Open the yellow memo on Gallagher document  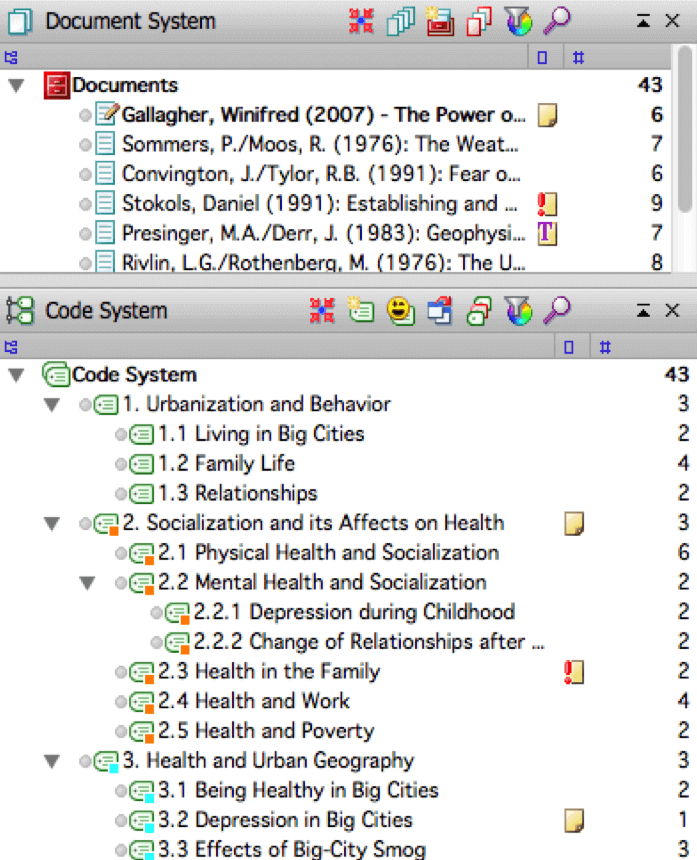pos(546,116)
